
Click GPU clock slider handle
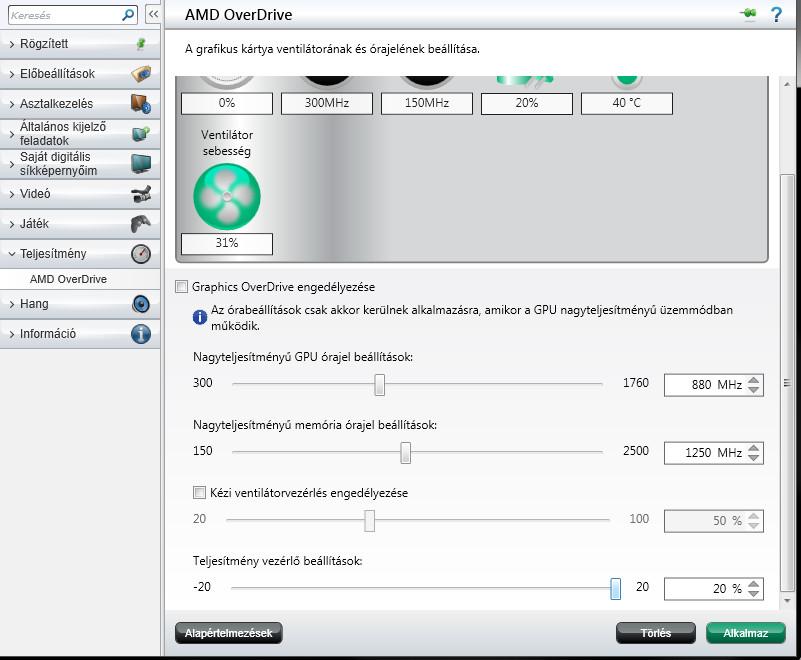pos(379,384)
